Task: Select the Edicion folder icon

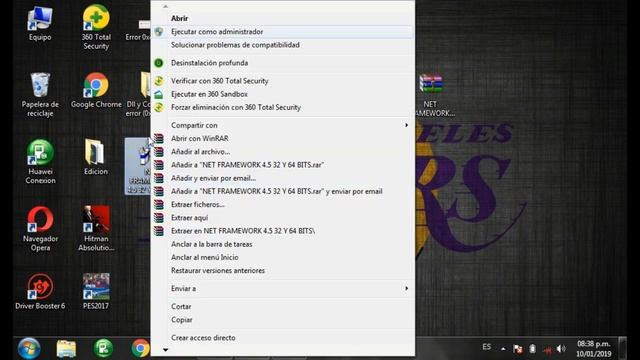Action: click(x=96, y=157)
